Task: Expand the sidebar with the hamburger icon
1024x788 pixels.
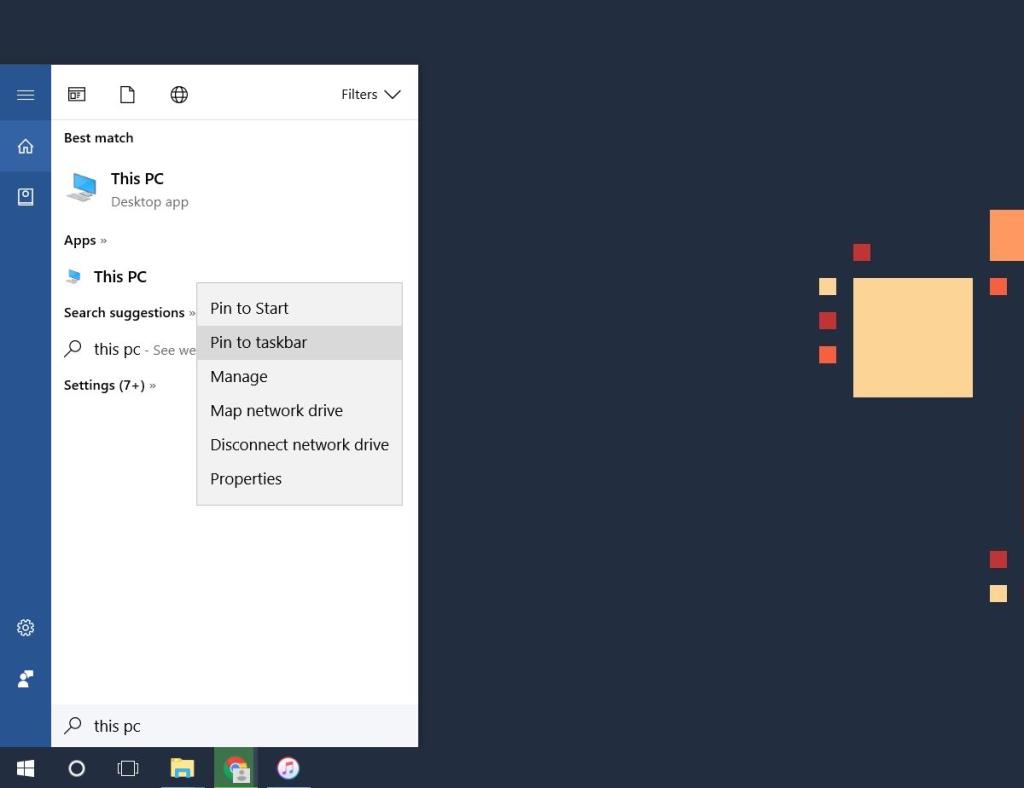Action: point(25,94)
